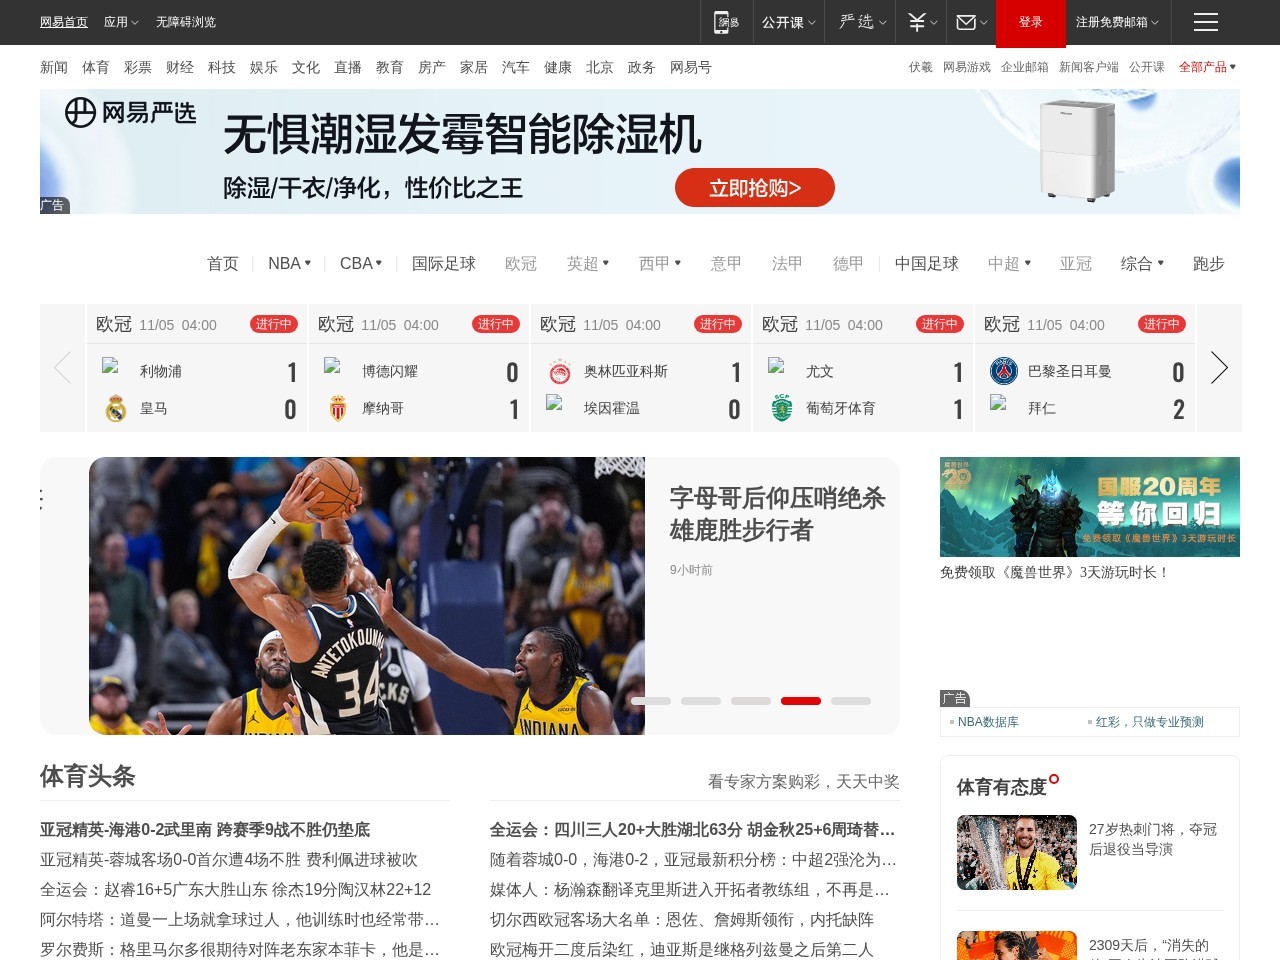Image resolution: width=1280 pixels, height=960 pixels.
Task: Click the Warcraft 20周年 banner thumbnail
Action: pos(1090,507)
